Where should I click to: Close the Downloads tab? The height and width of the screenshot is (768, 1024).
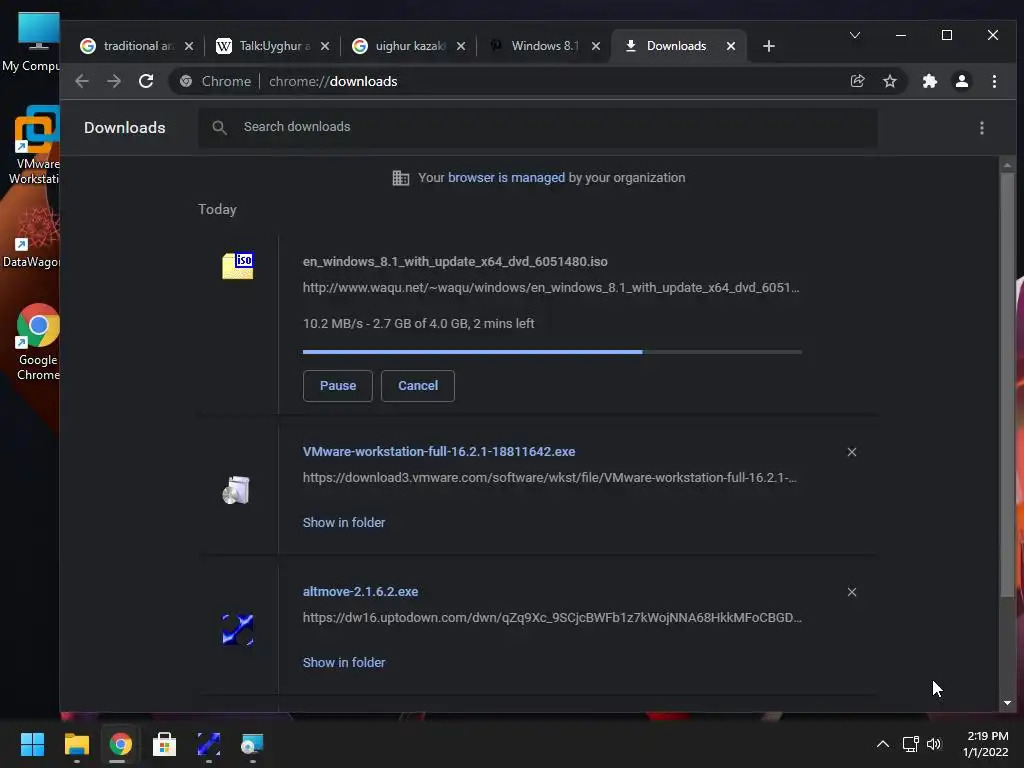(731, 46)
